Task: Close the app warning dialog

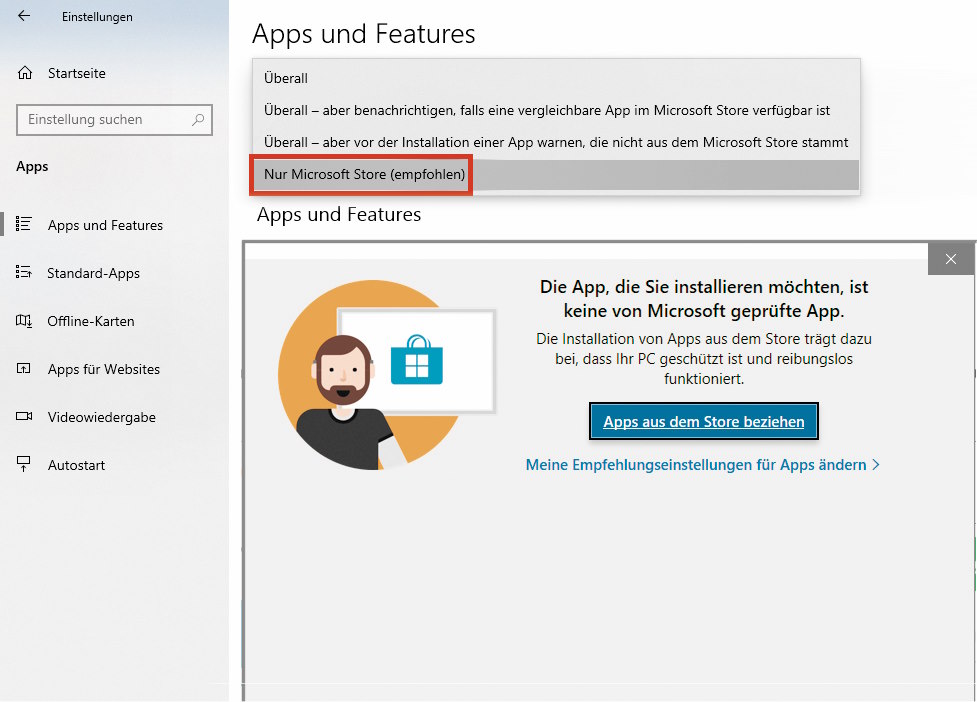Action: click(x=950, y=259)
